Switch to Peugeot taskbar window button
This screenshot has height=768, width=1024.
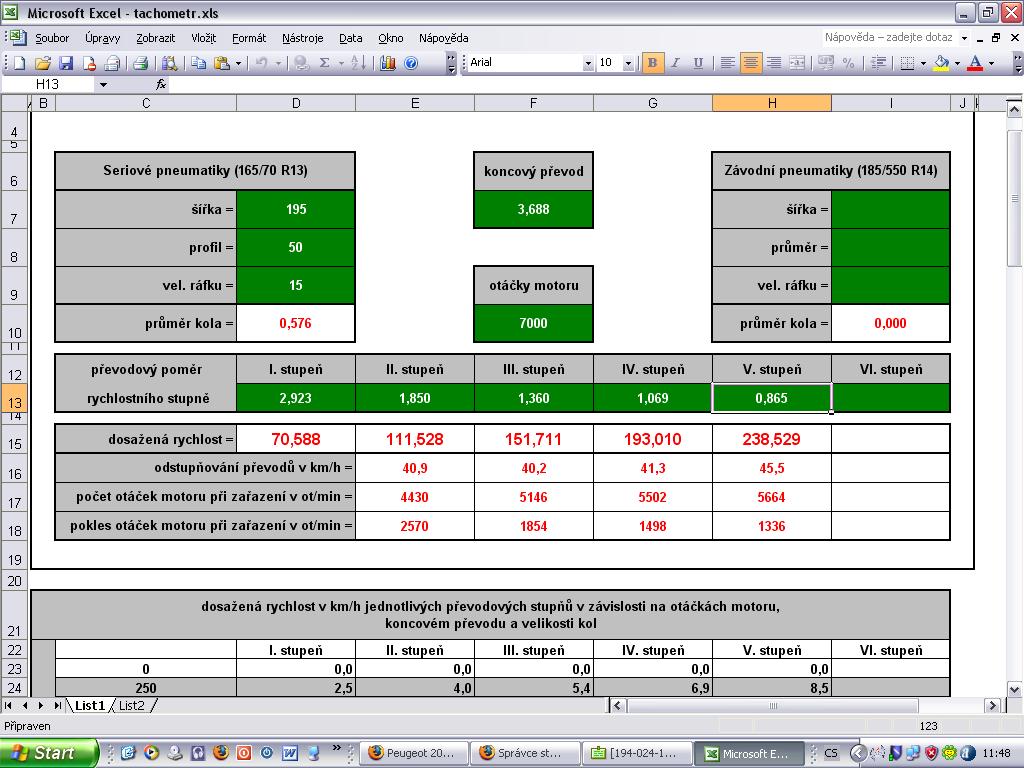pos(411,753)
